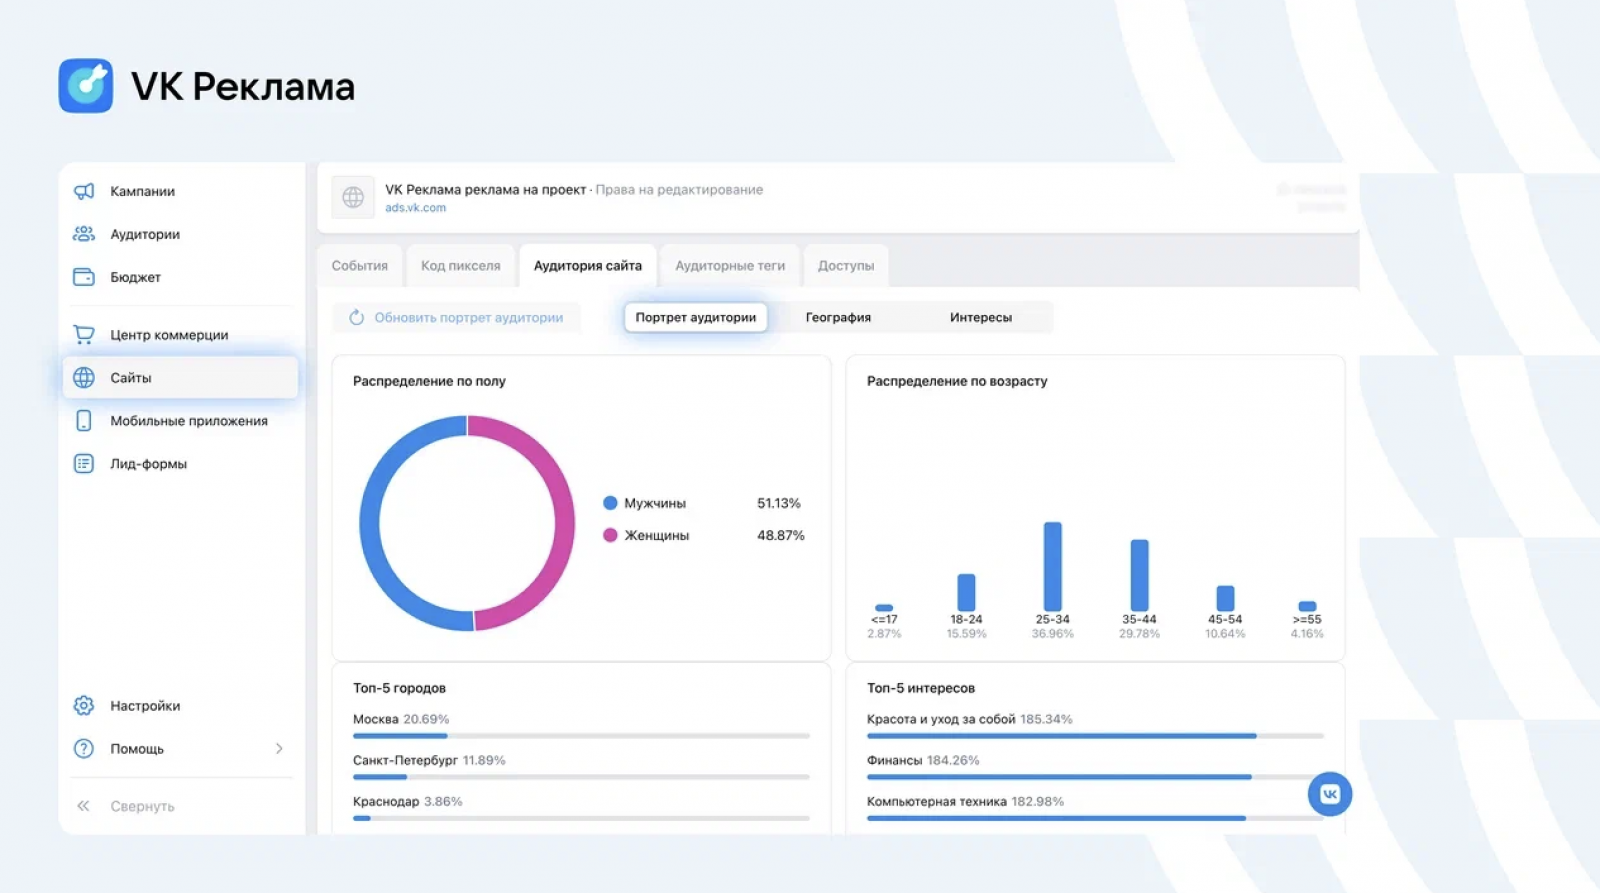1600x893 pixels.
Task: Open the ads.vk.com link
Action: pyautogui.click(x=416, y=208)
